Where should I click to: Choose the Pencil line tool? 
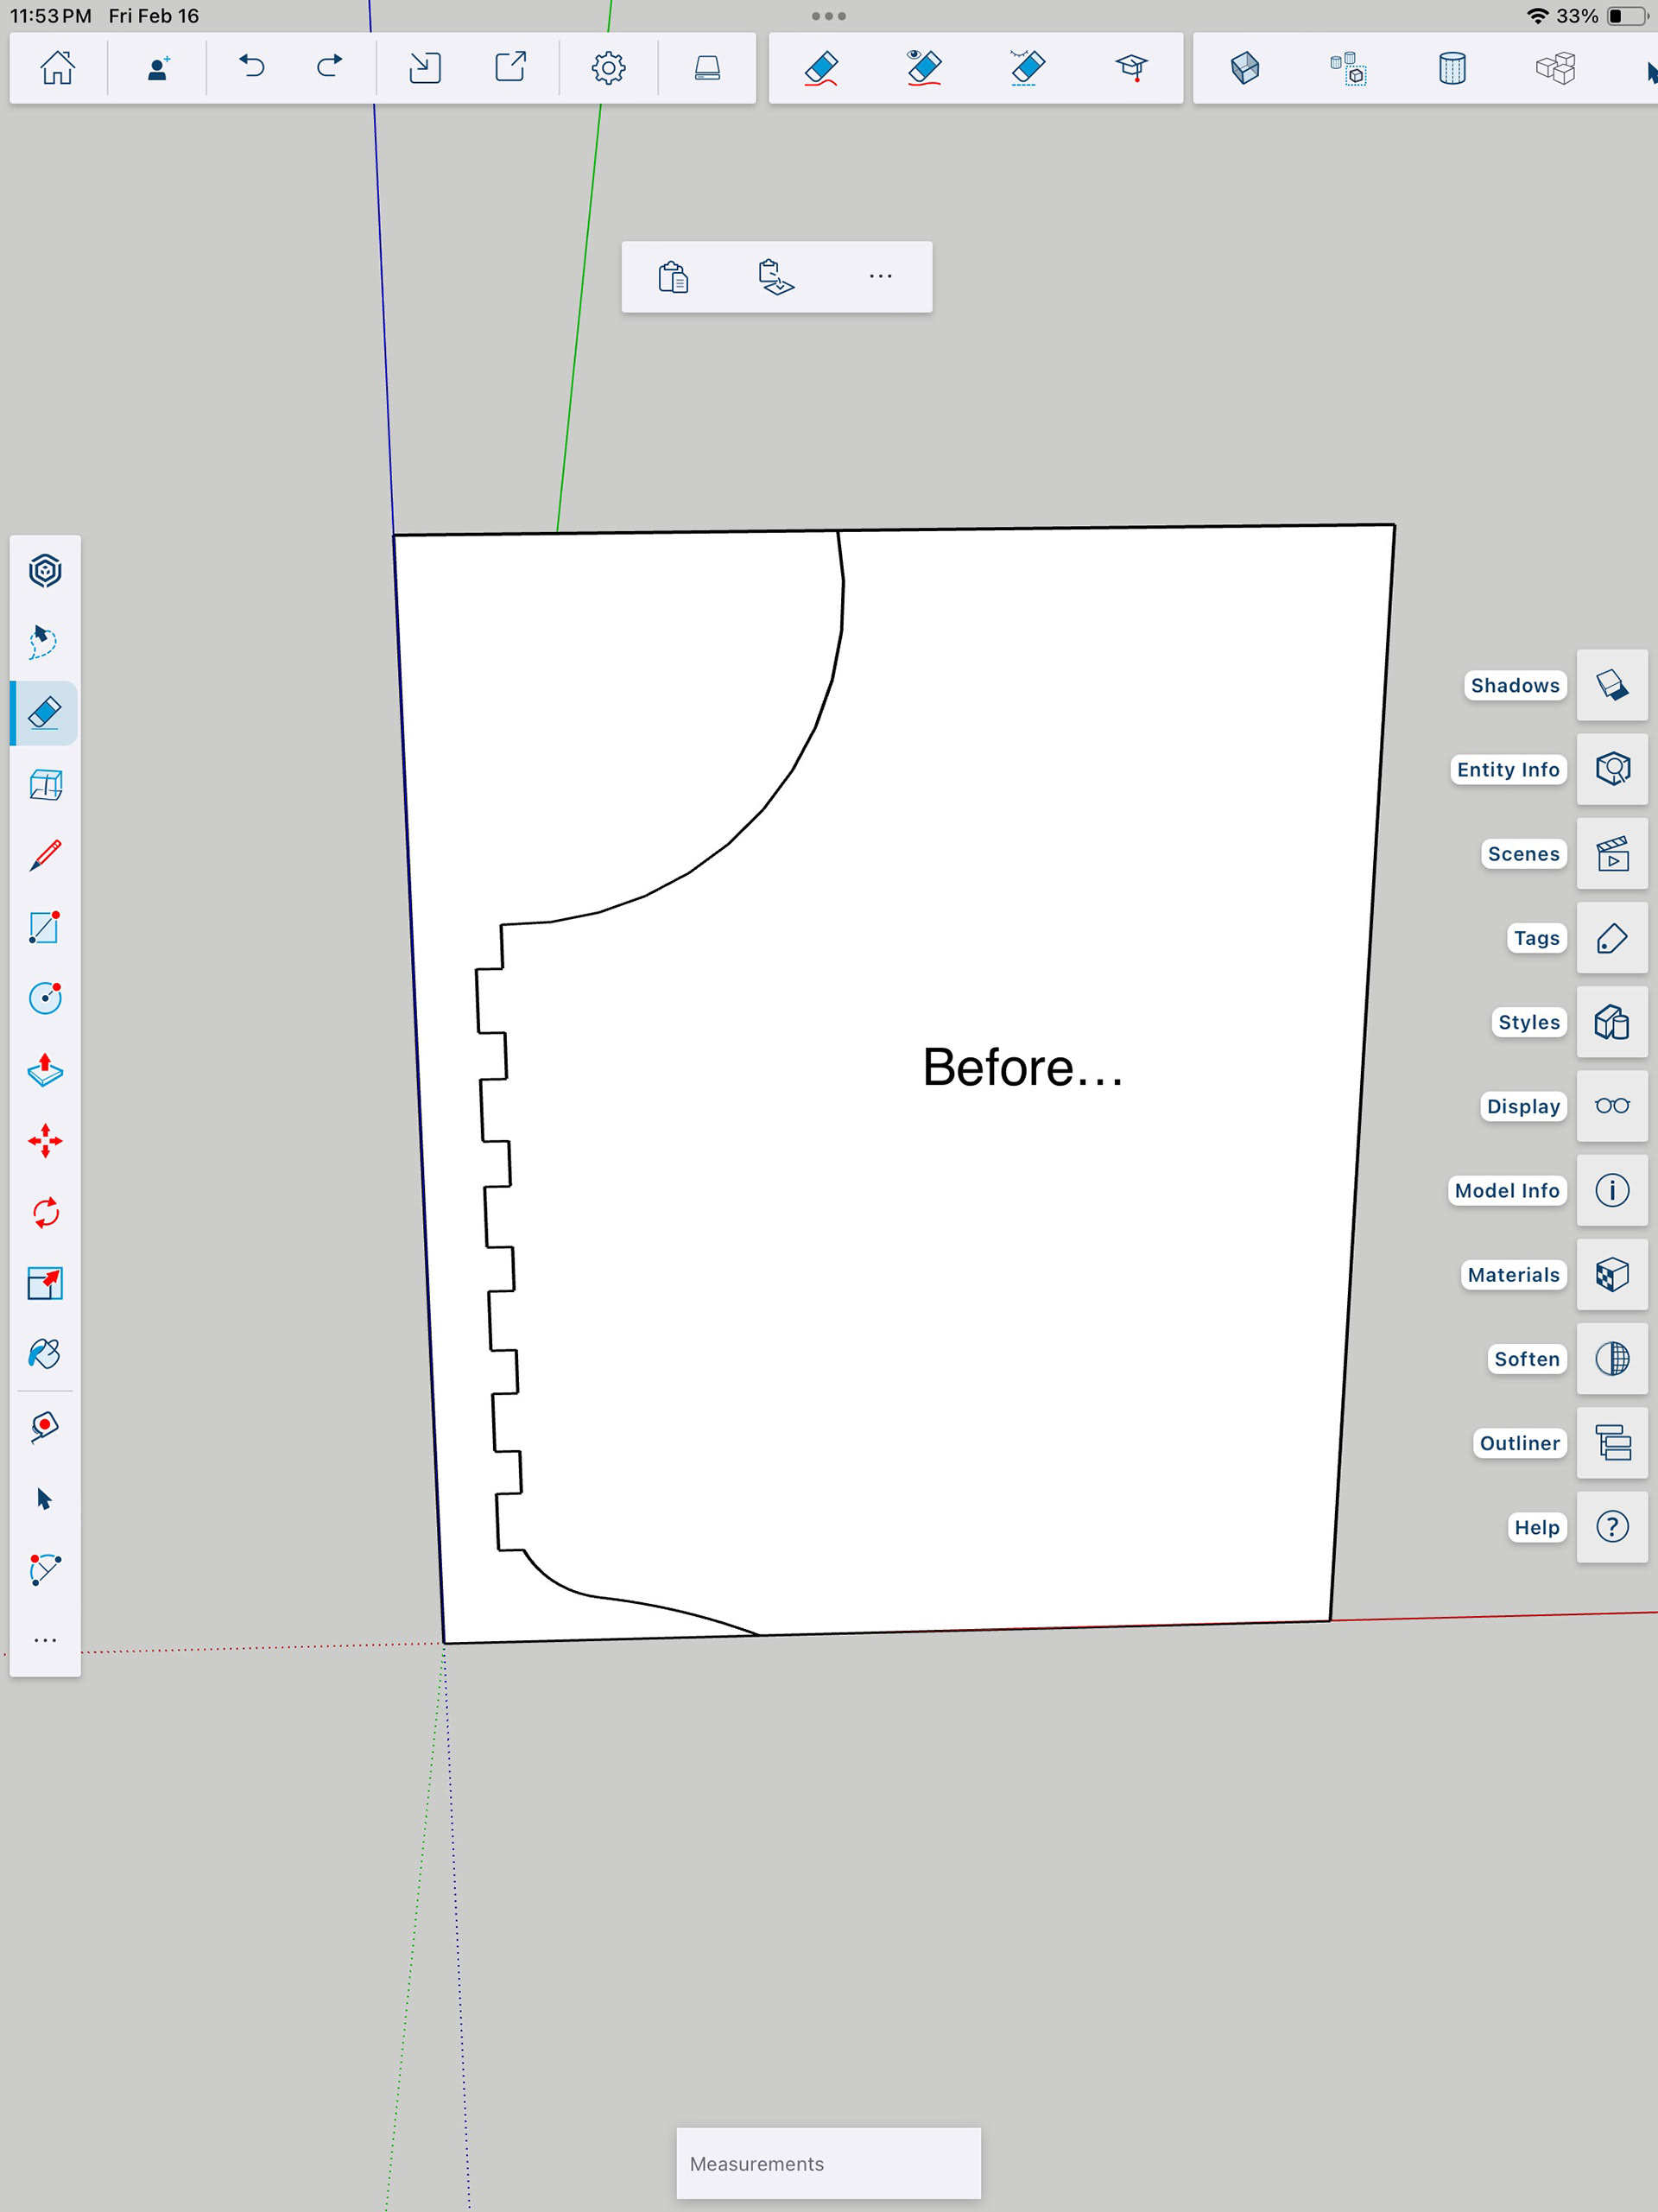tap(45, 856)
